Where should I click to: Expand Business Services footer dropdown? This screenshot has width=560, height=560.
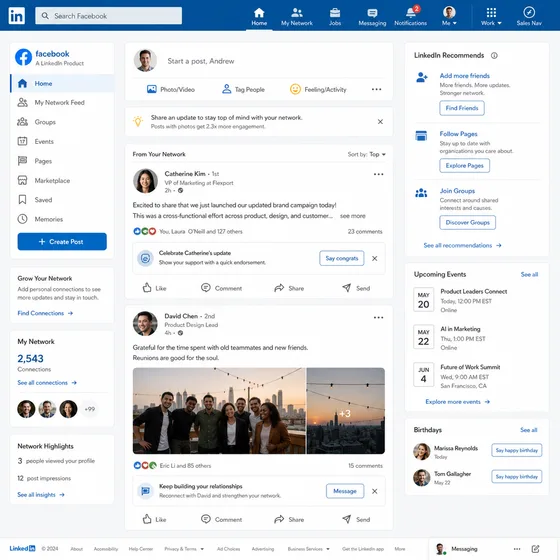[309, 549]
